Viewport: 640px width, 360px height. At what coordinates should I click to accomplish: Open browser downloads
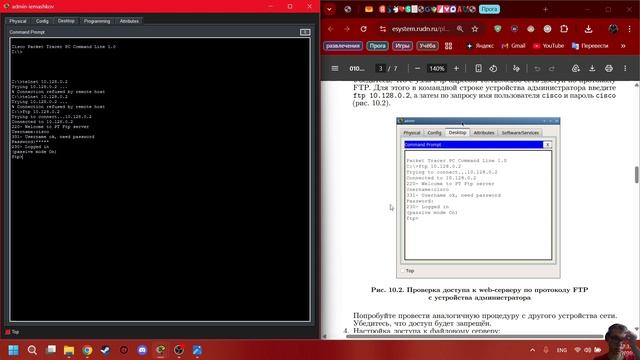tap(588, 29)
